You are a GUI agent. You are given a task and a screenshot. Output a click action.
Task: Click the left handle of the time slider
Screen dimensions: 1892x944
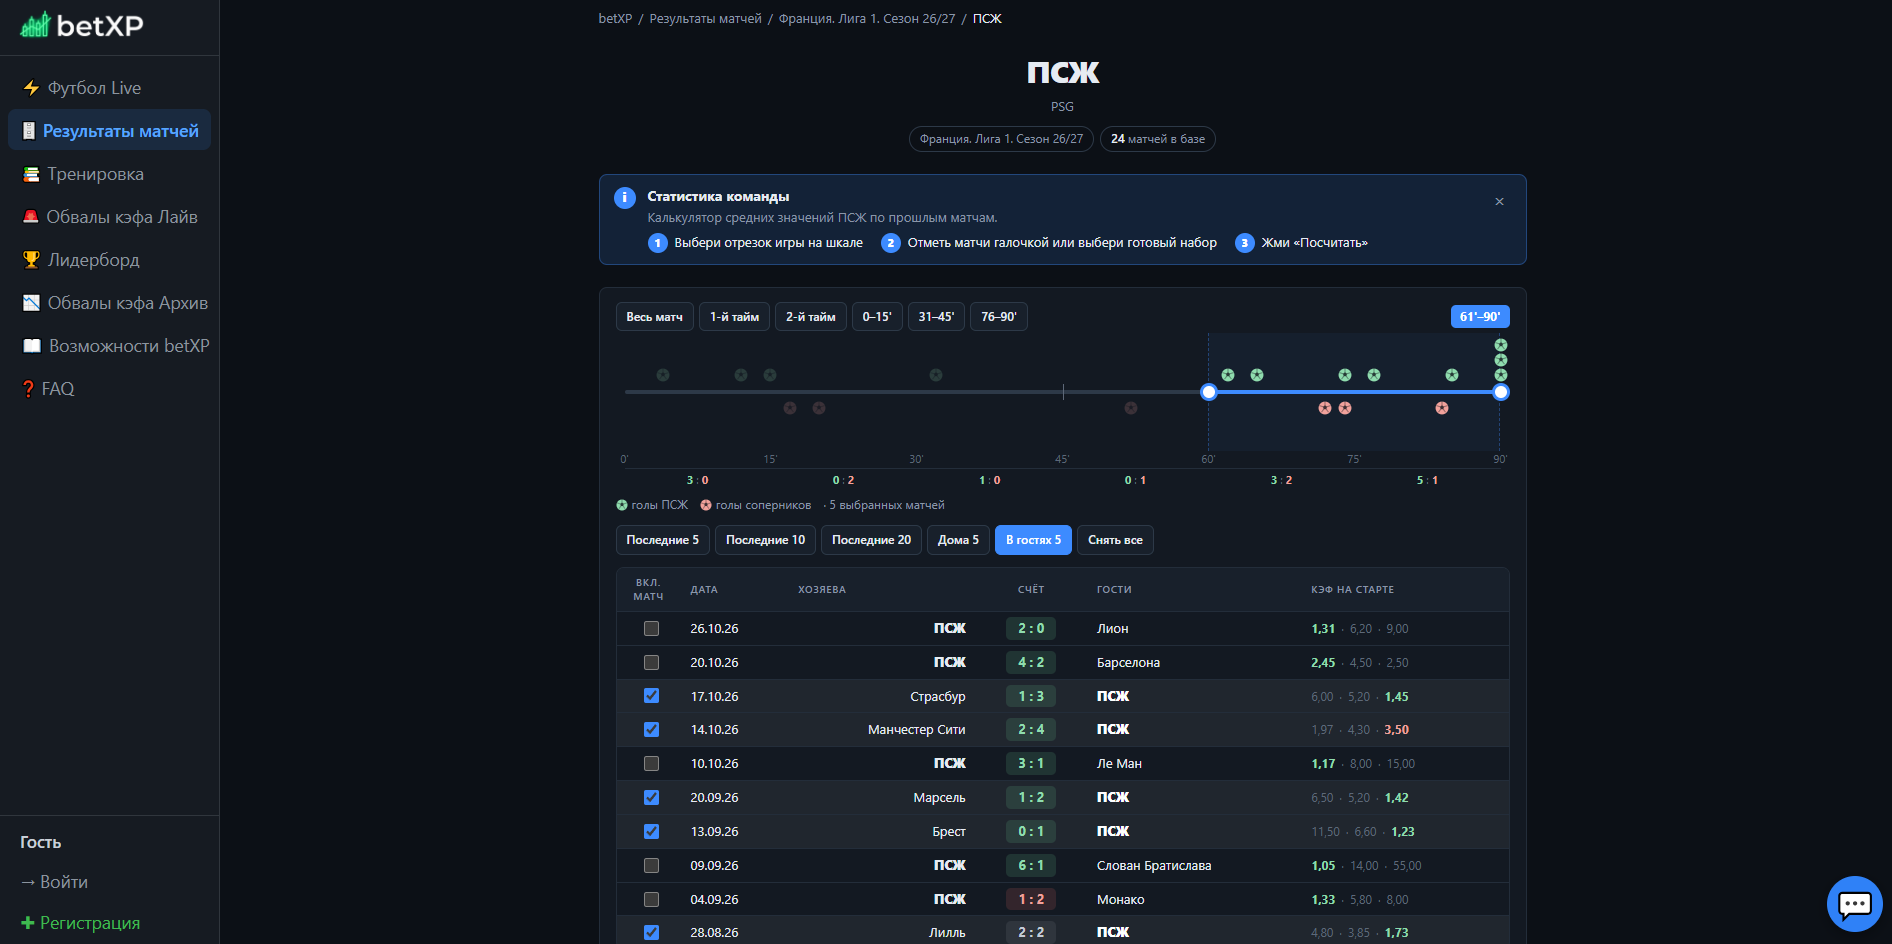pyautogui.click(x=1209, y=392)
